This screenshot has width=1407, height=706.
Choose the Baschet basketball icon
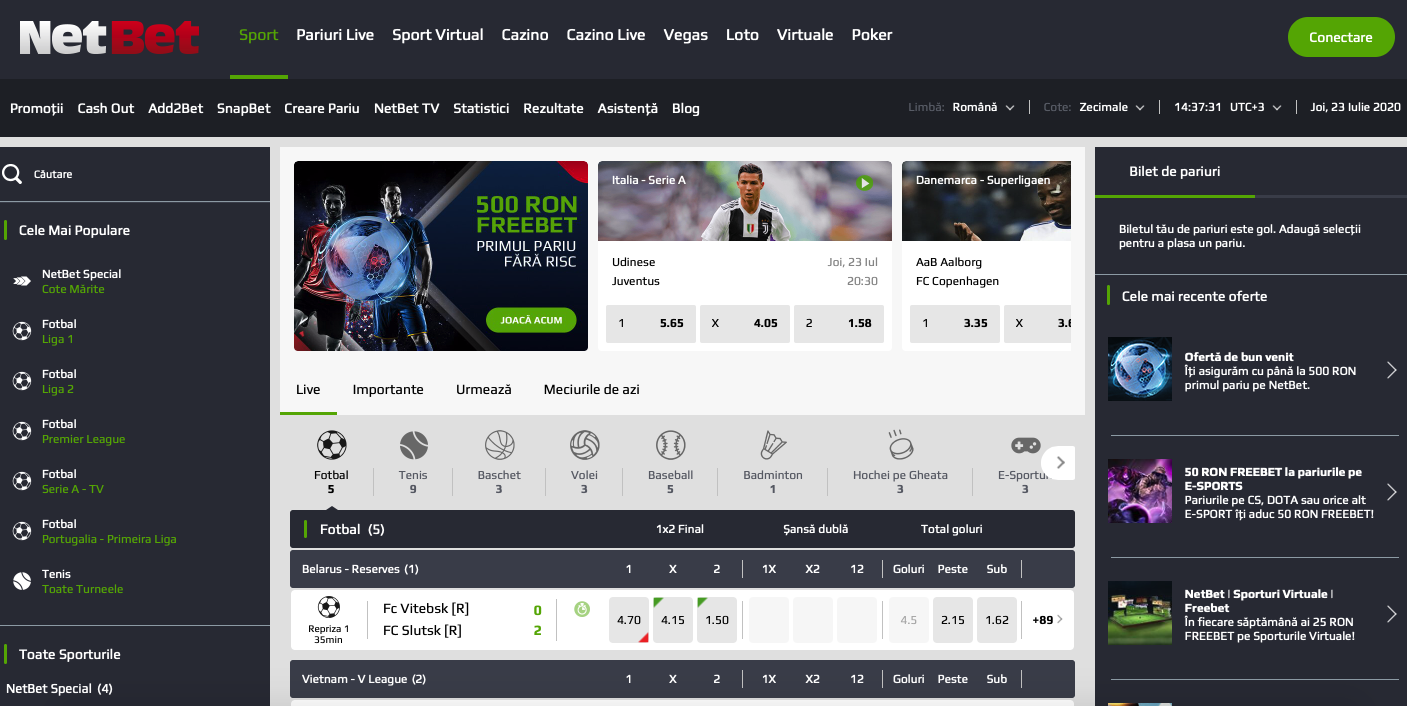coord(499,445)
